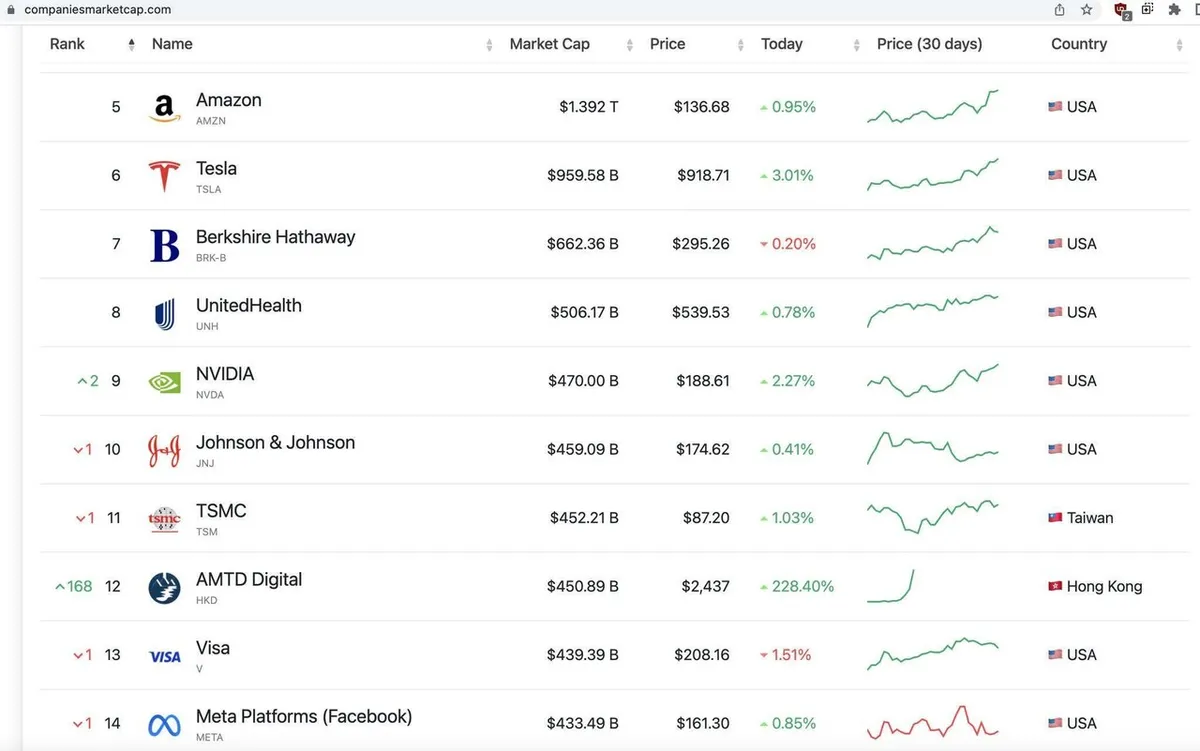The image size is (1200, 751).
Task: Click the AMTD Digital company name
Action: click(248, 579)
